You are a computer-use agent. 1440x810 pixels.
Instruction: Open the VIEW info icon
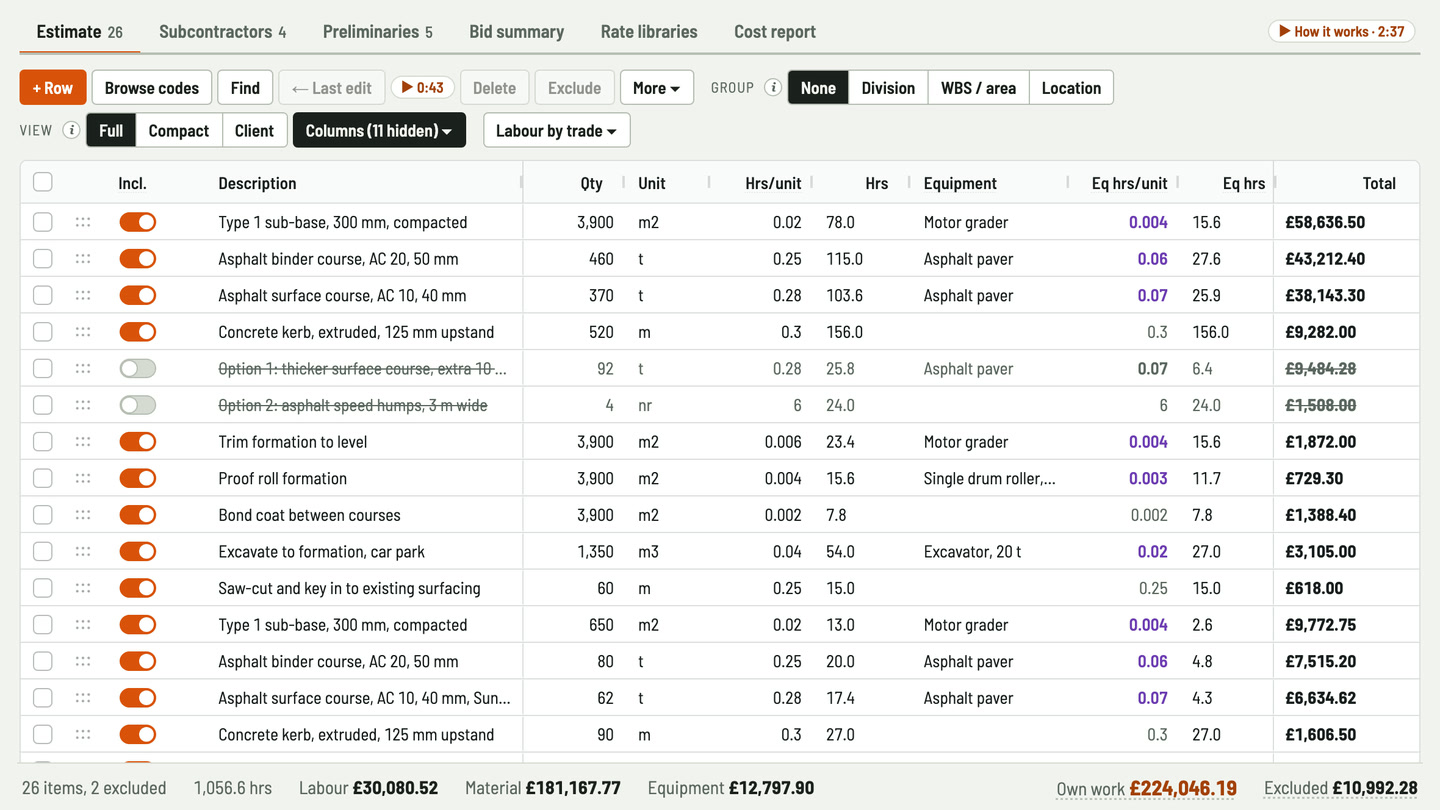71,130
